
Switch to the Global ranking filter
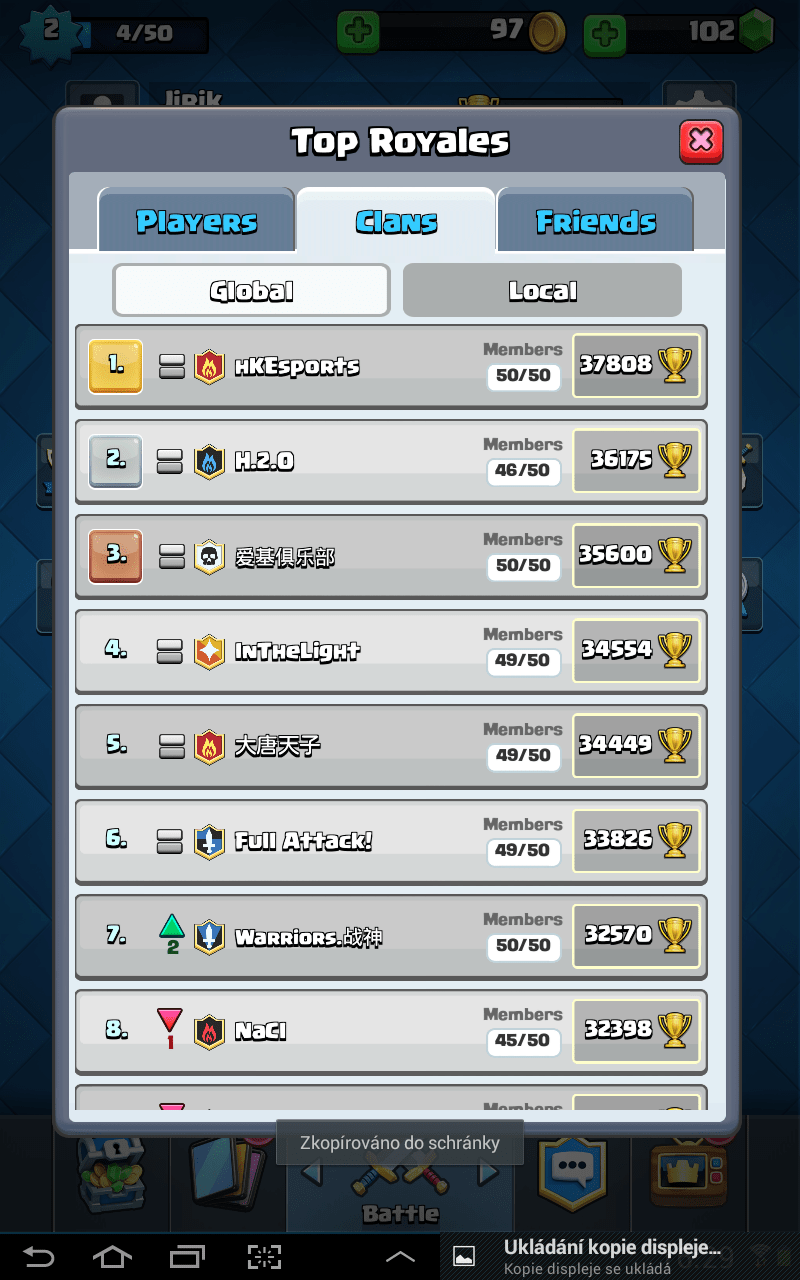click(x=251, y=290)
